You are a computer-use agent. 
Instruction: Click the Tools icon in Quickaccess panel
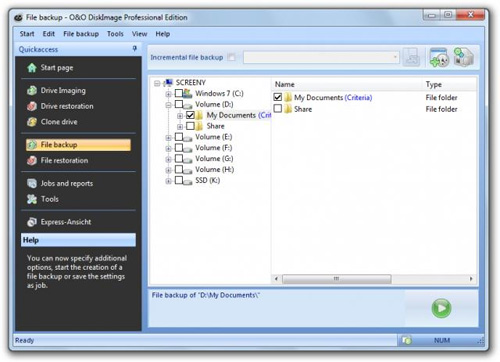32,199
